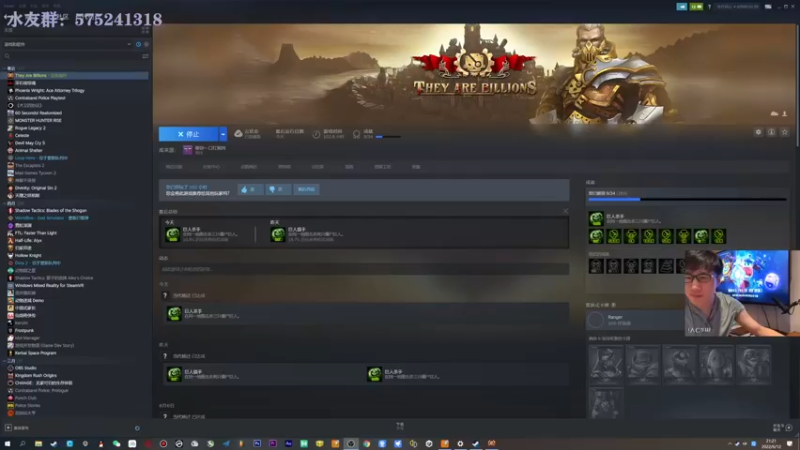
Task: Select Devil May Cry 5 in library
Action: pos(30,143)
